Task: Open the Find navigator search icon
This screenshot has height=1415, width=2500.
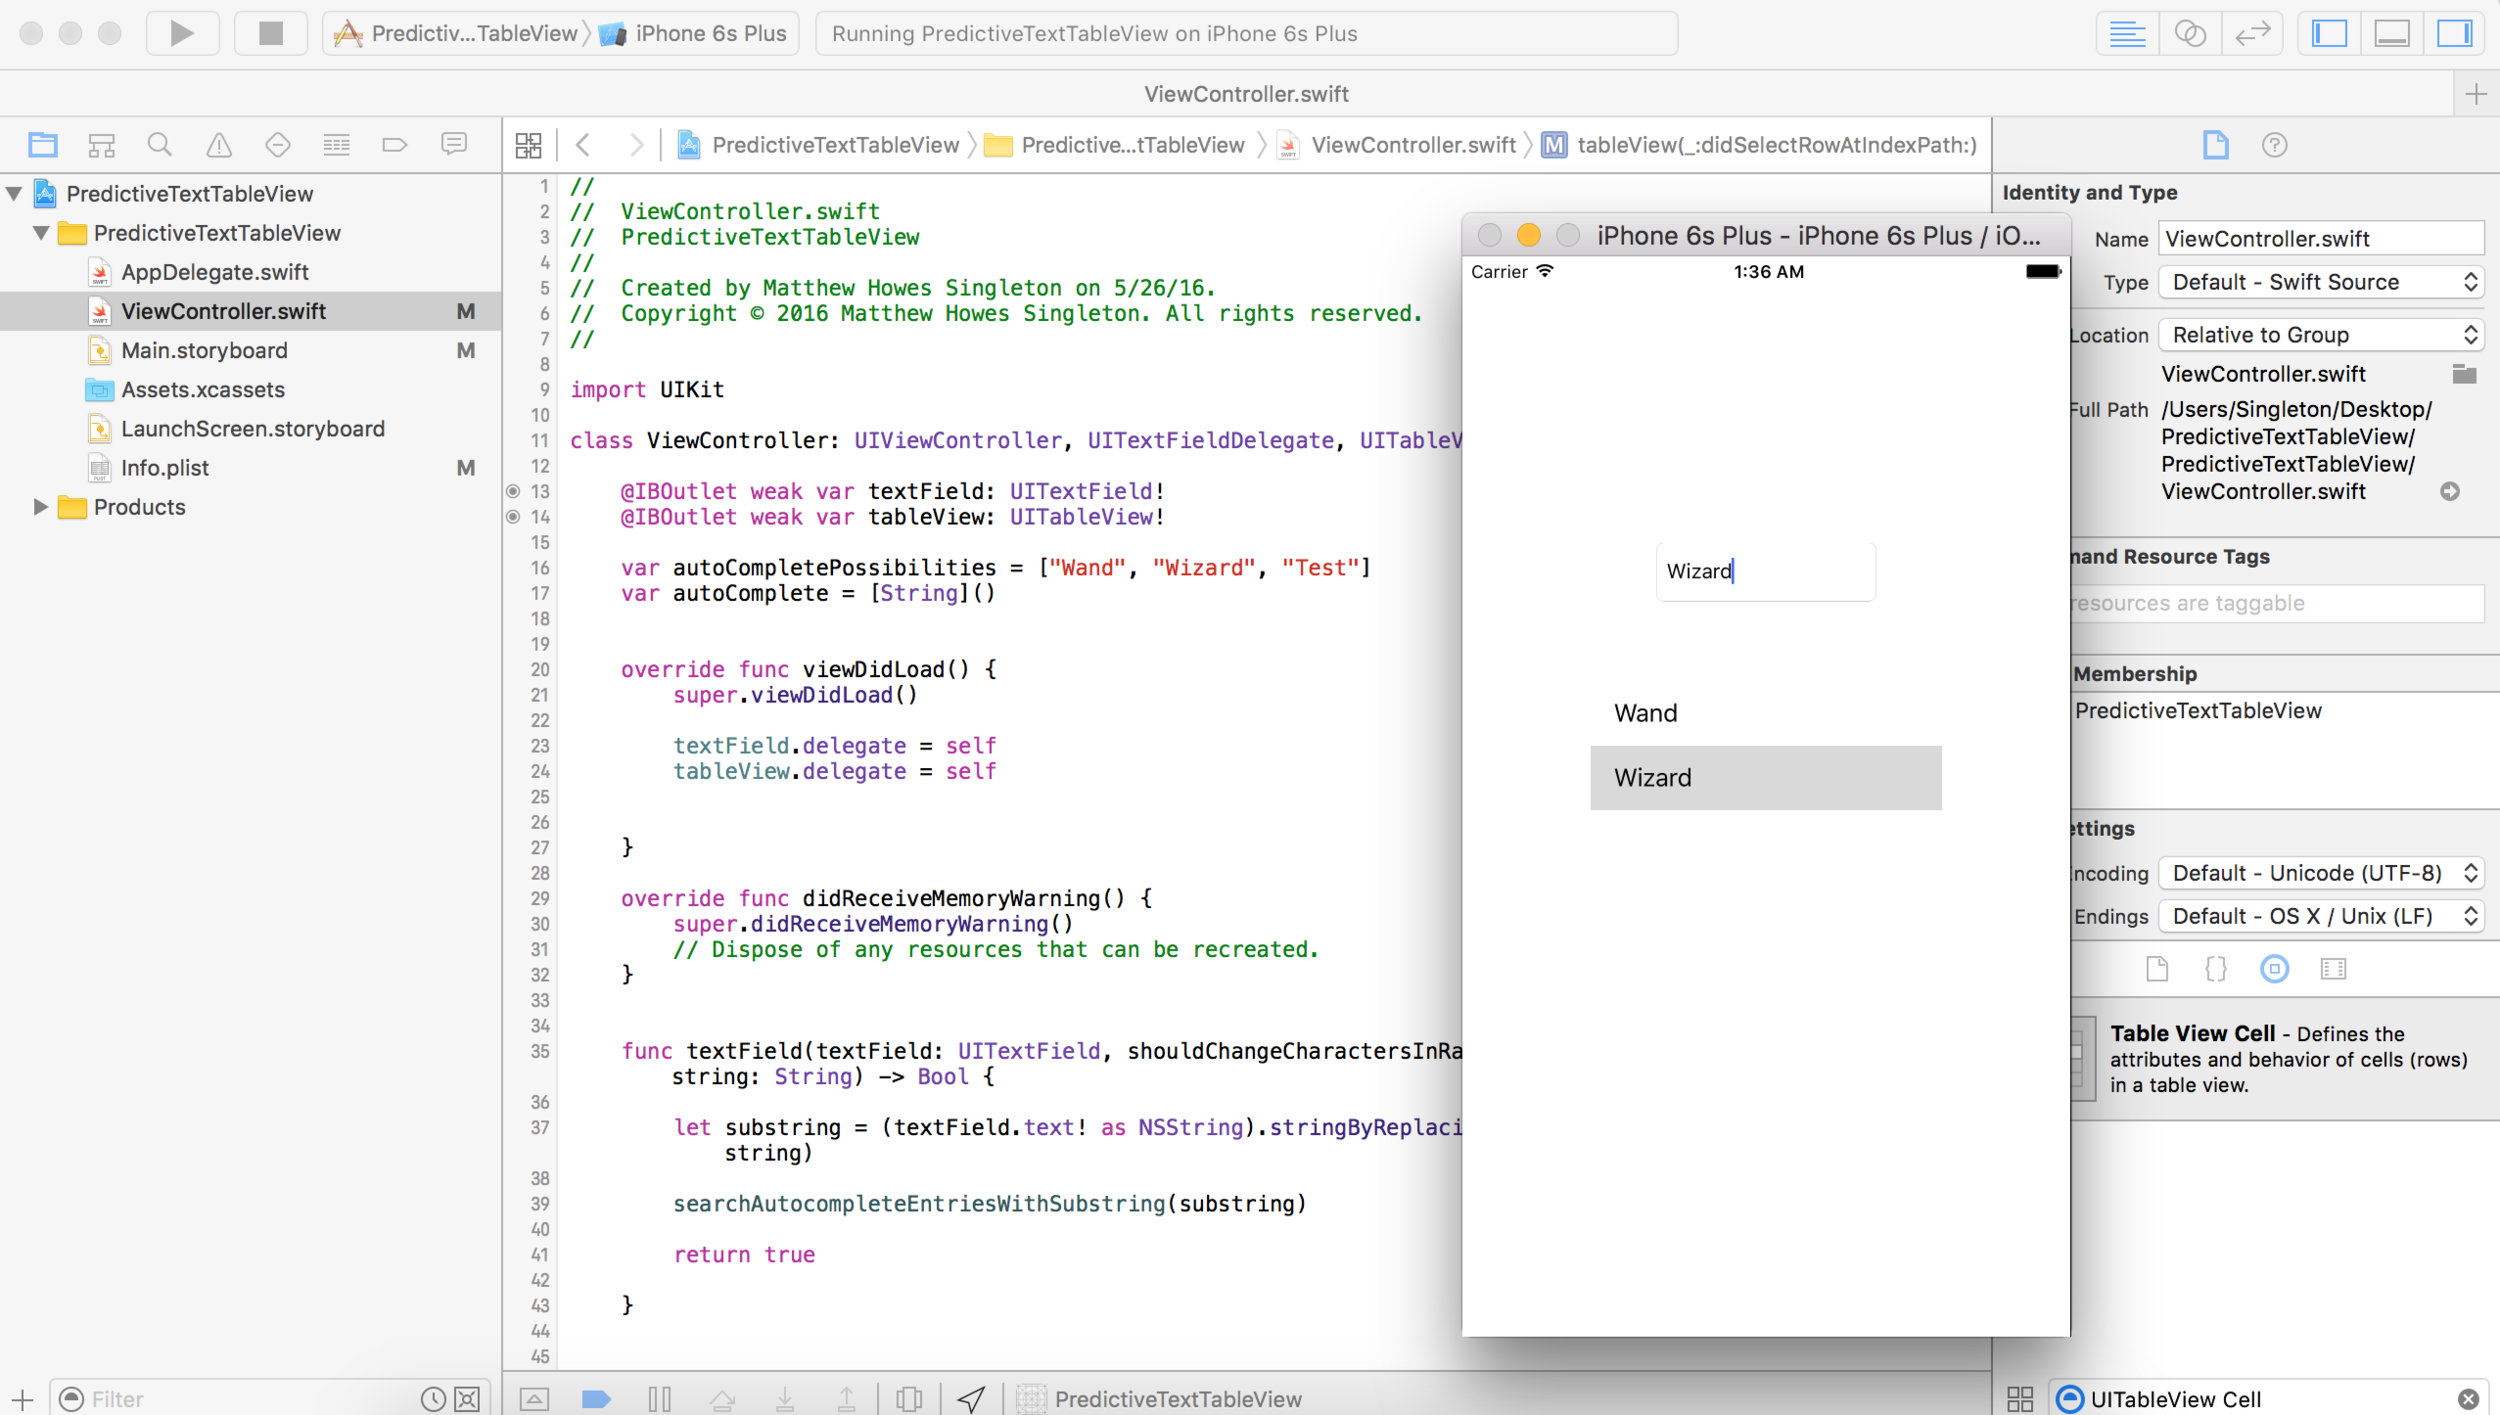Action: 159,145
